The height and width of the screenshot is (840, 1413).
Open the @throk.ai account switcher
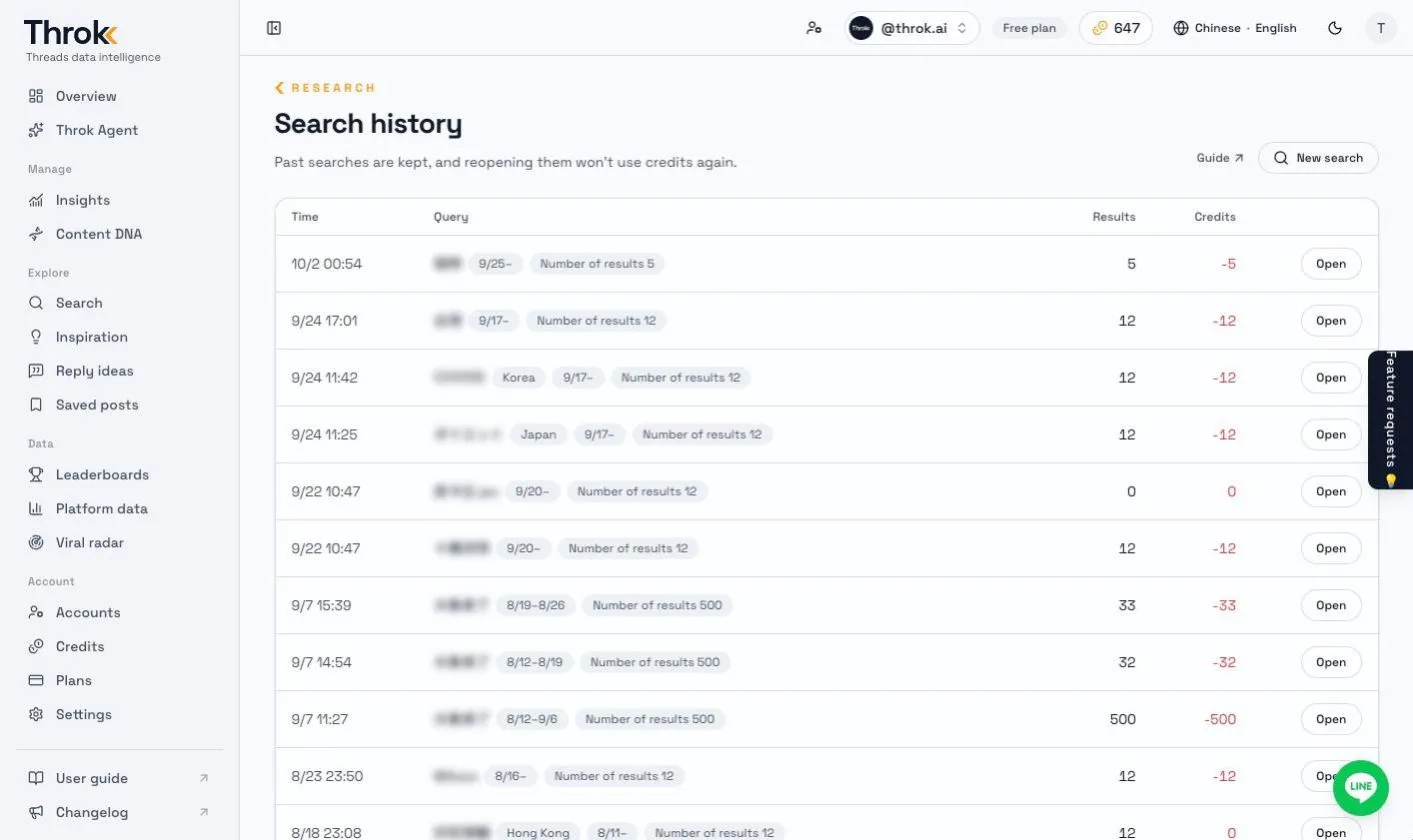click(913, 28)
